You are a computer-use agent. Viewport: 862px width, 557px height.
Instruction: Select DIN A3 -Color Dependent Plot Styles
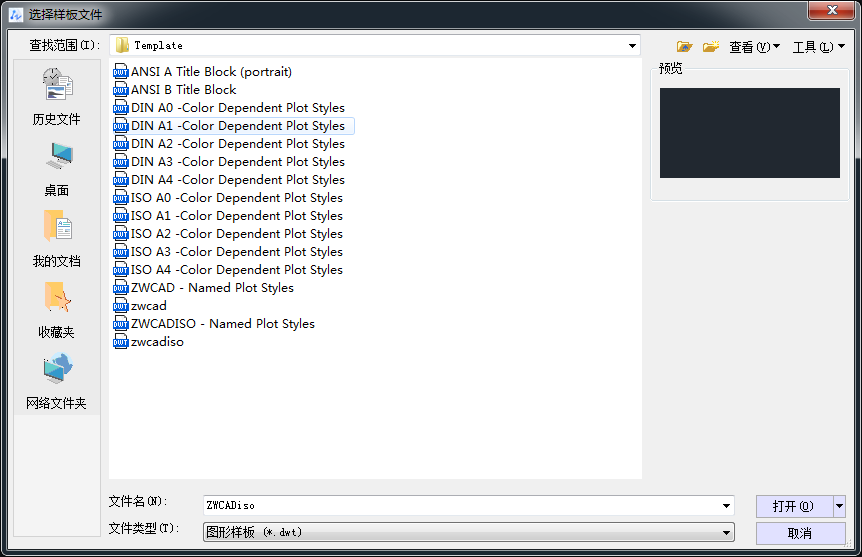238,162
